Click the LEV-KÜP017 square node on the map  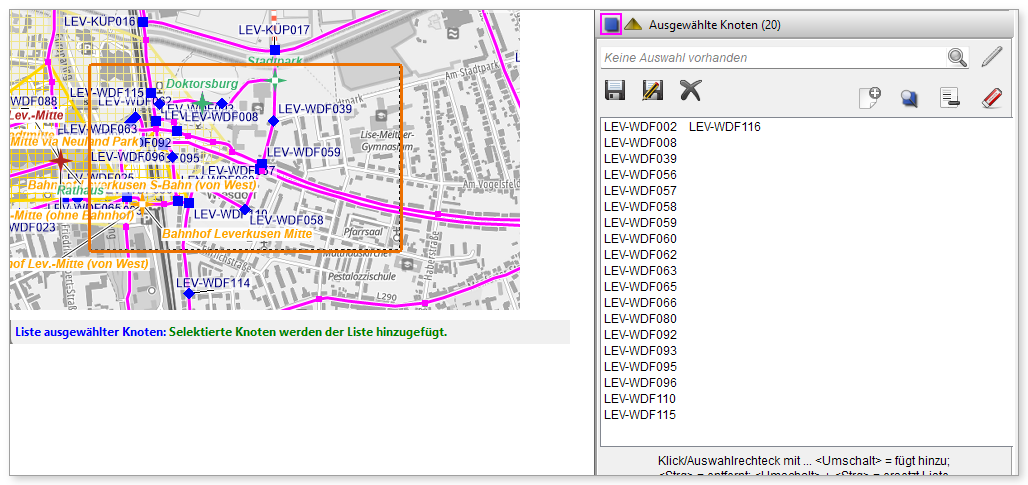pyautogui.click(x=275, y=50)
